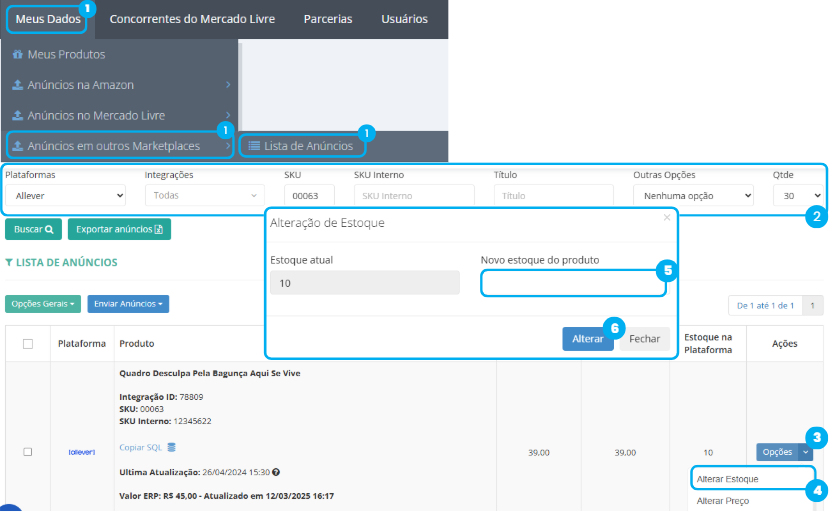Open the Integrações dropdown showing Todas
Viewport: 836px width, 512px height.
[x=205, y=196]
